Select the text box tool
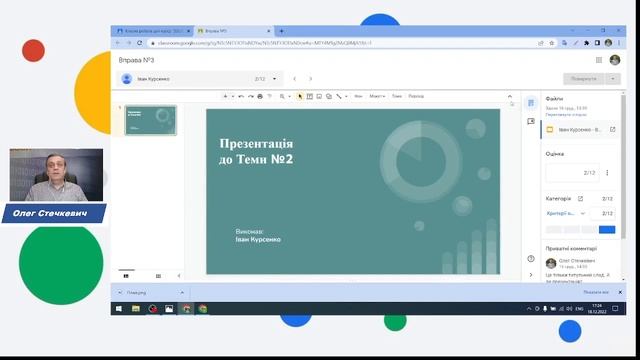This screenshot has width=640, height=360. [x=310, y=96]
